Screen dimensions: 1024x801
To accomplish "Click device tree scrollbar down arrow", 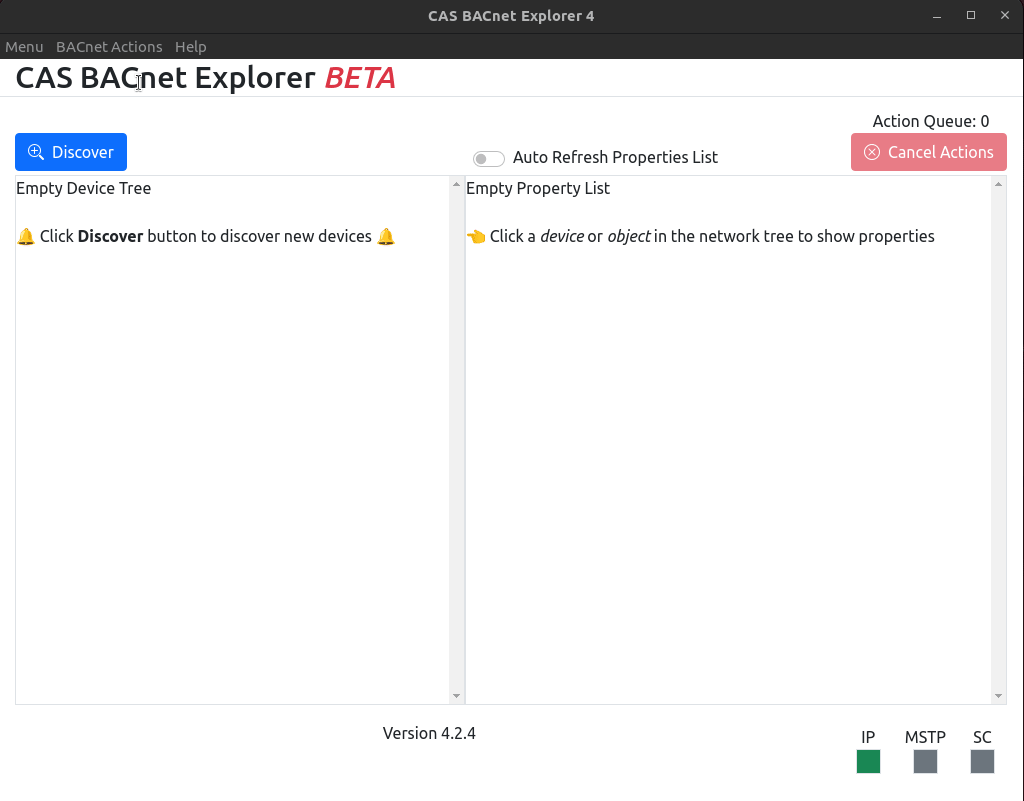I will tap(456, 696).
